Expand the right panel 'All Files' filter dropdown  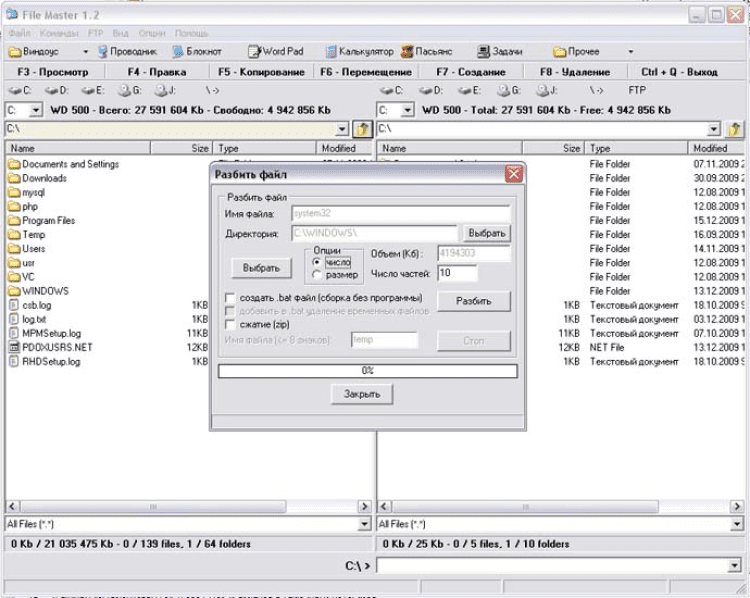click(735, 524)
